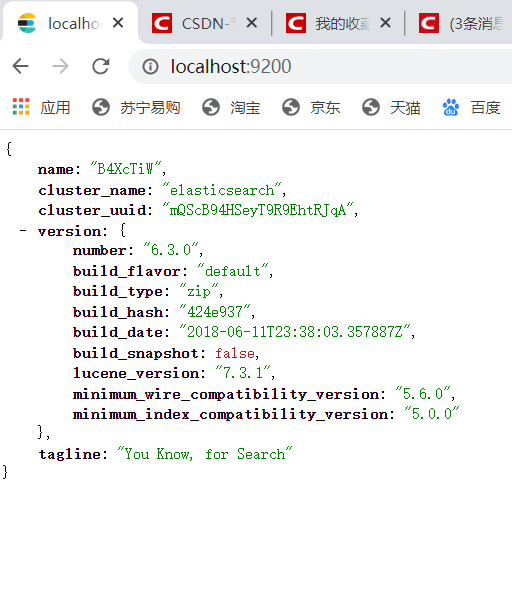Switch to the (3条消息 tab
The height and width of the screenshot is (607, 512).
pyautogui.click(x=462, y=24)
